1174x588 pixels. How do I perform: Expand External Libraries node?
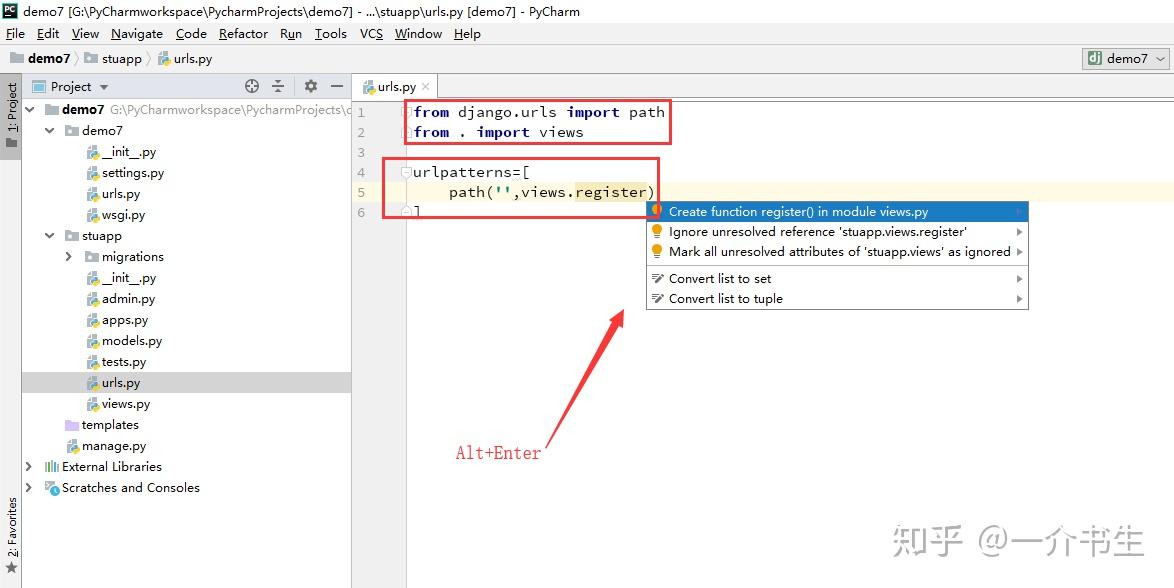click(28, 467)
